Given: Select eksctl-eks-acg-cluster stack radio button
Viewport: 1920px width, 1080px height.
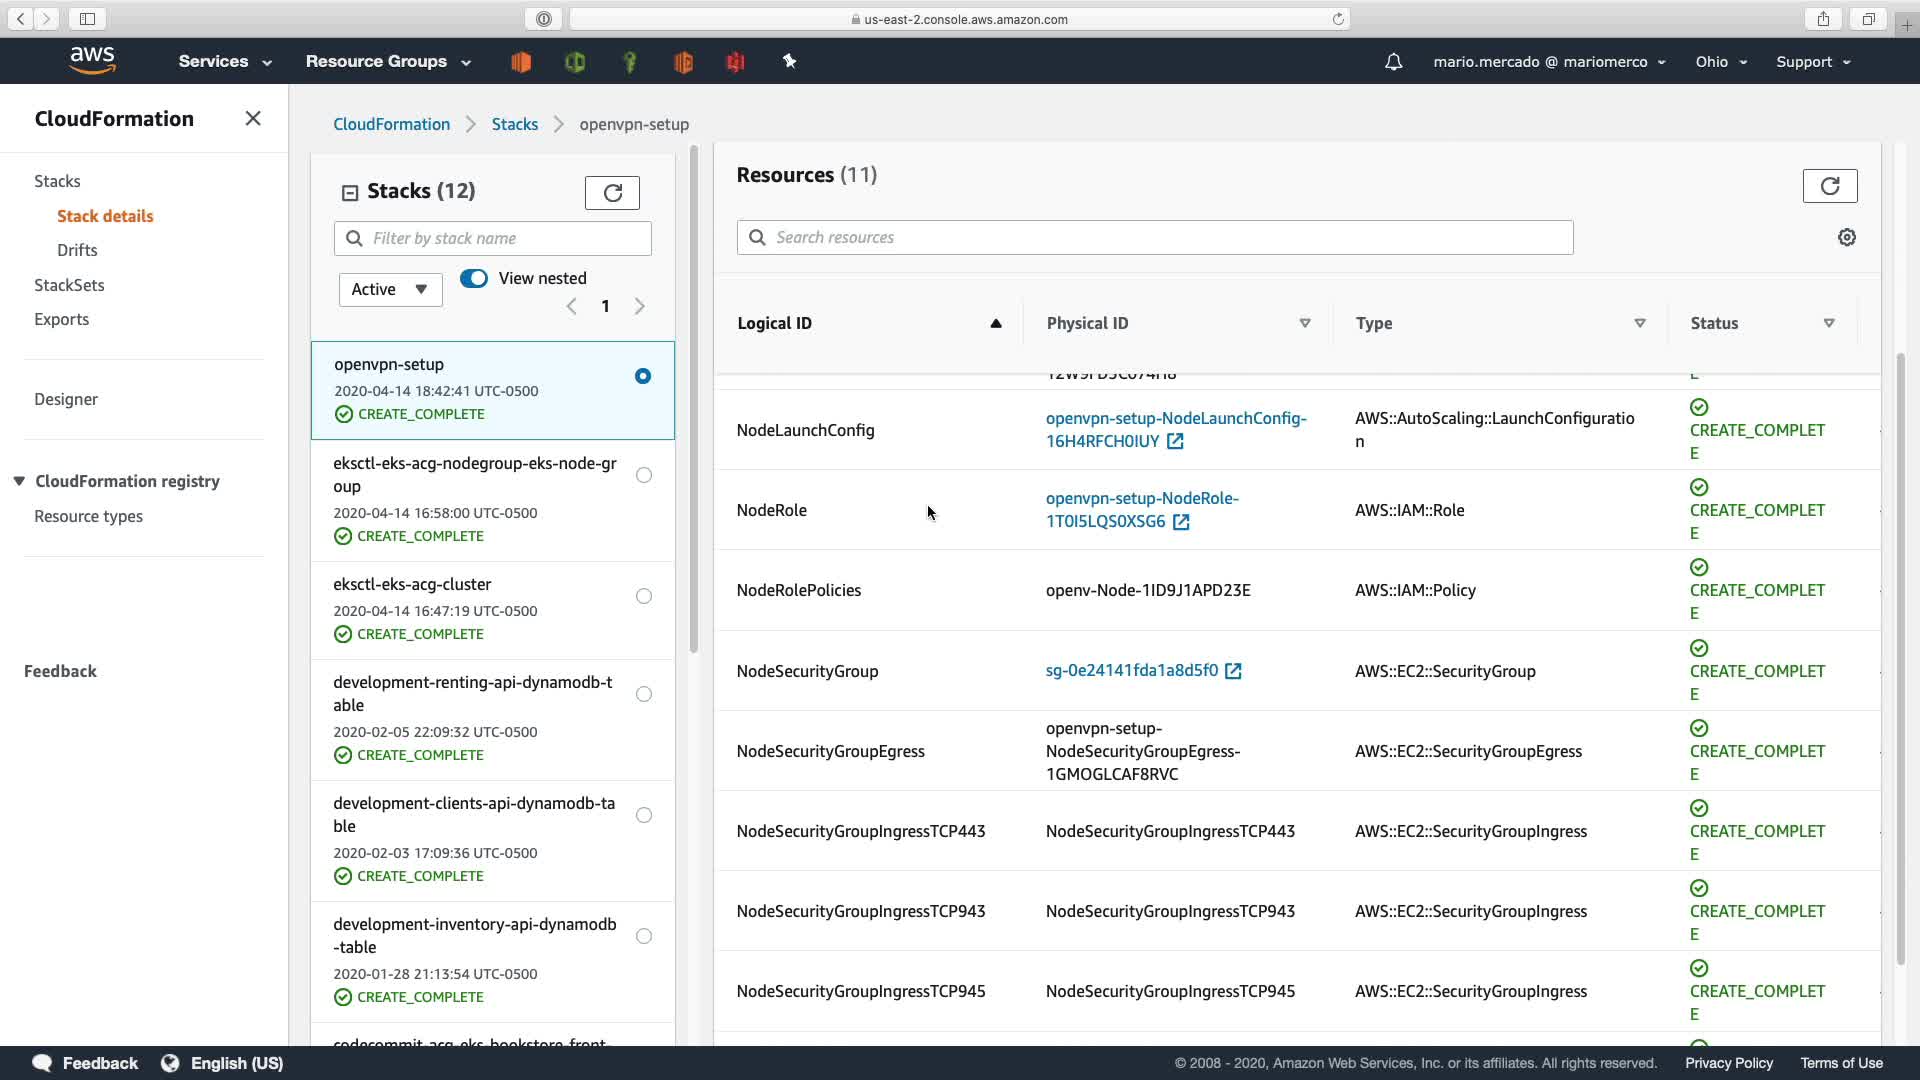Looking at the screenshot, I should click(644, 596).
